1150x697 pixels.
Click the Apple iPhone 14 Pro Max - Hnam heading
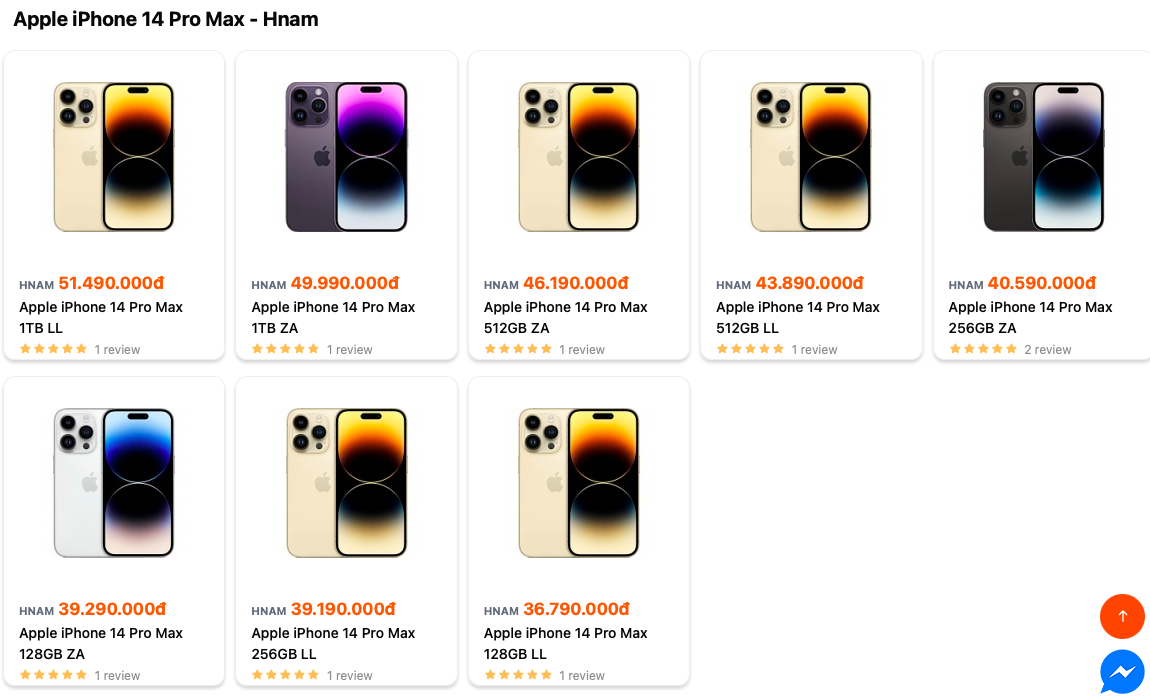[x=166, y=19]
